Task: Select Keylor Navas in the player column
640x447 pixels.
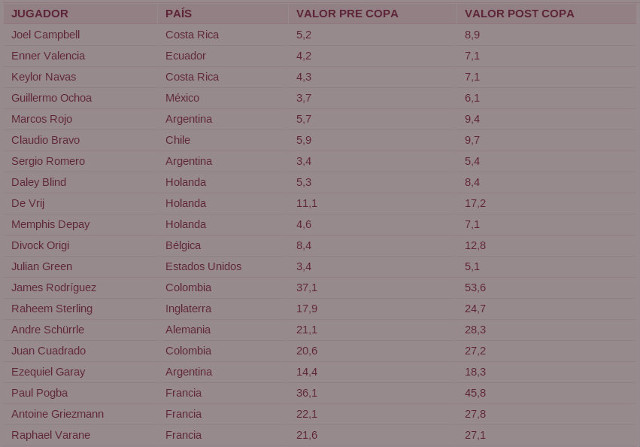Action: 43,77
